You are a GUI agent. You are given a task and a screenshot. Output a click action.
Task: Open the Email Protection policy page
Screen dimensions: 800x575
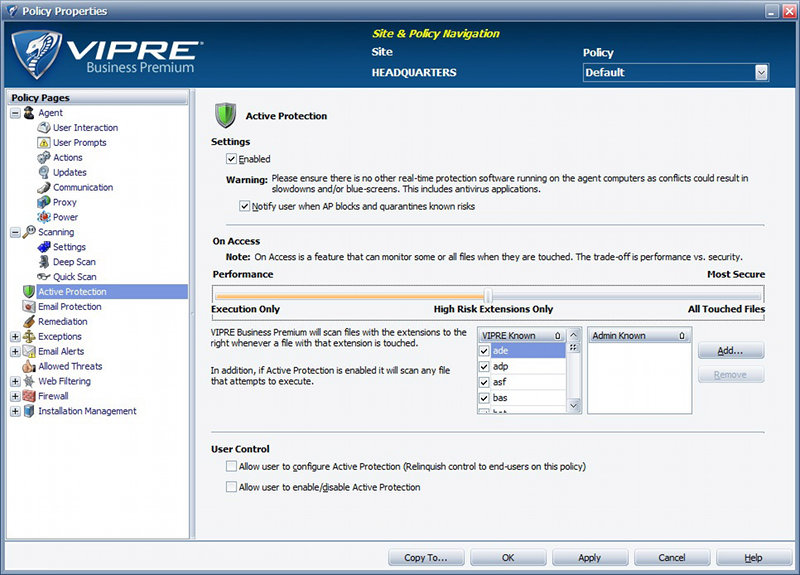click(x=69, y=307)
